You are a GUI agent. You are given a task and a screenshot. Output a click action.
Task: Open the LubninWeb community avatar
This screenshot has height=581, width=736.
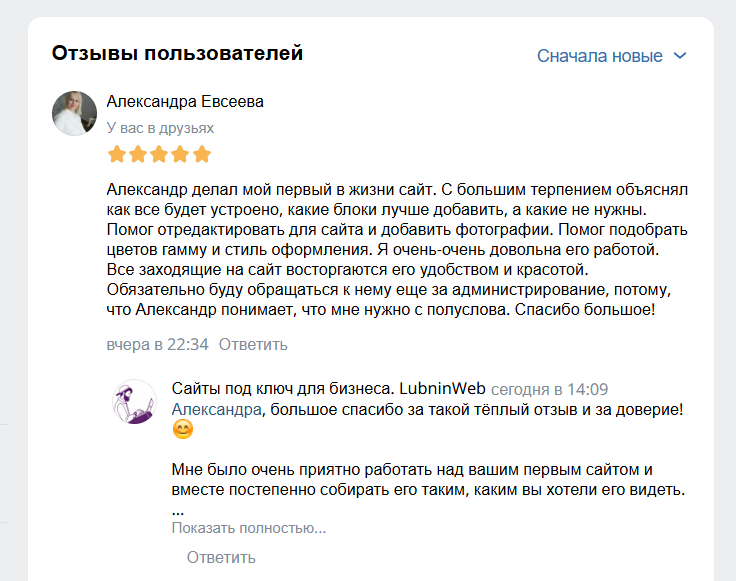tap(135, 402)
